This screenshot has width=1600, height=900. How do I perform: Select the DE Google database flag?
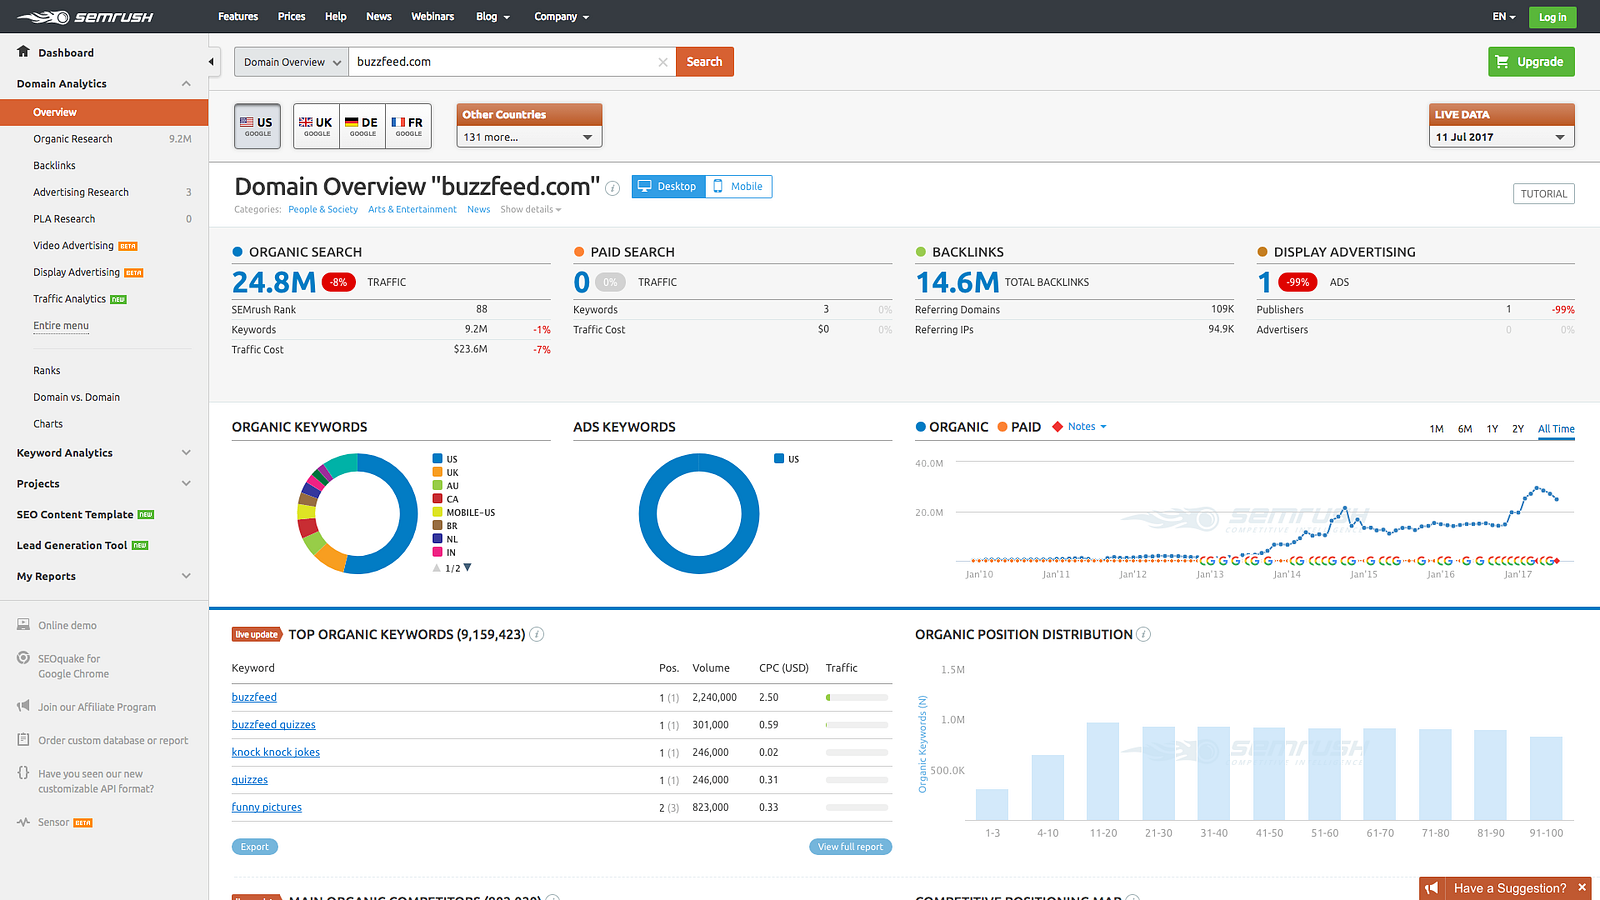pos(362,126)
